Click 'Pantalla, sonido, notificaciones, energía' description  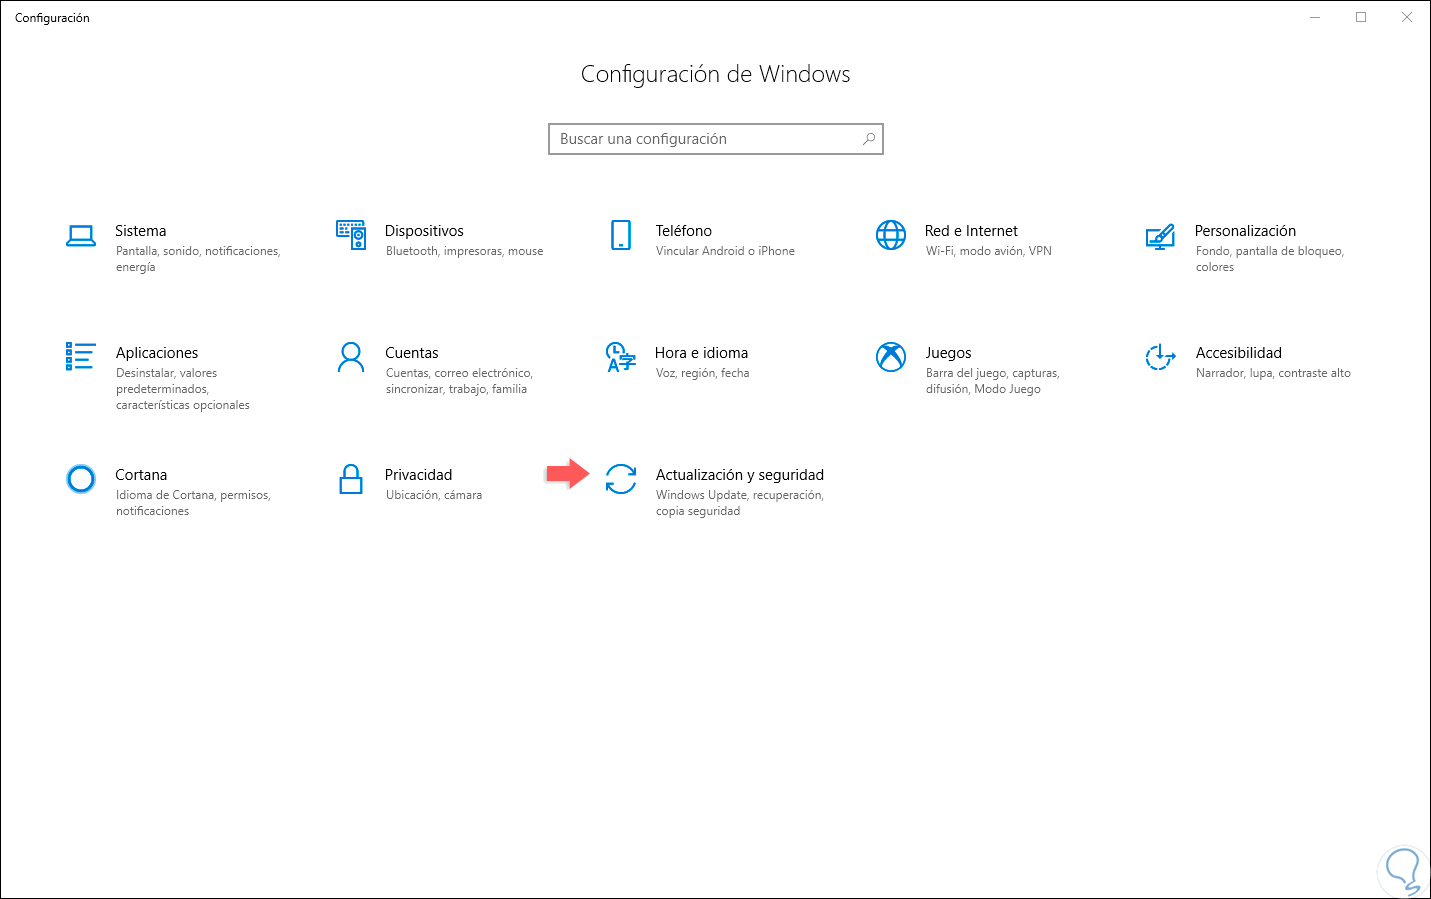(198, 259)
